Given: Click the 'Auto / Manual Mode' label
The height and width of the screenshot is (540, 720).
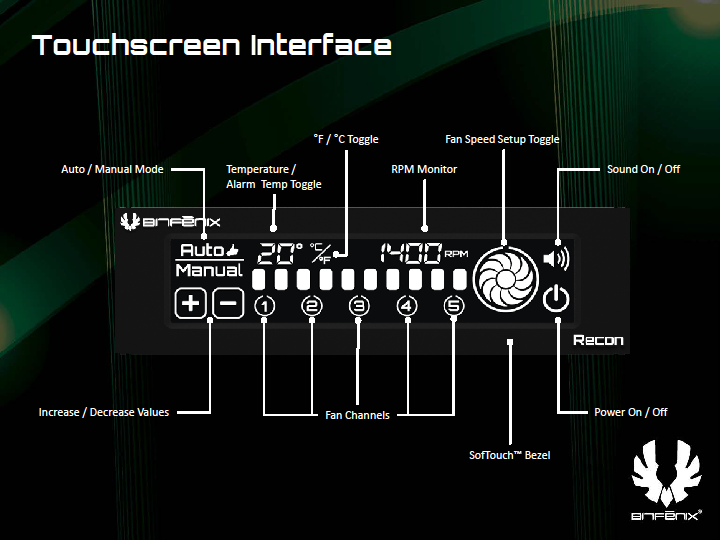Looking at the screenshot, I should pos(112,169).
